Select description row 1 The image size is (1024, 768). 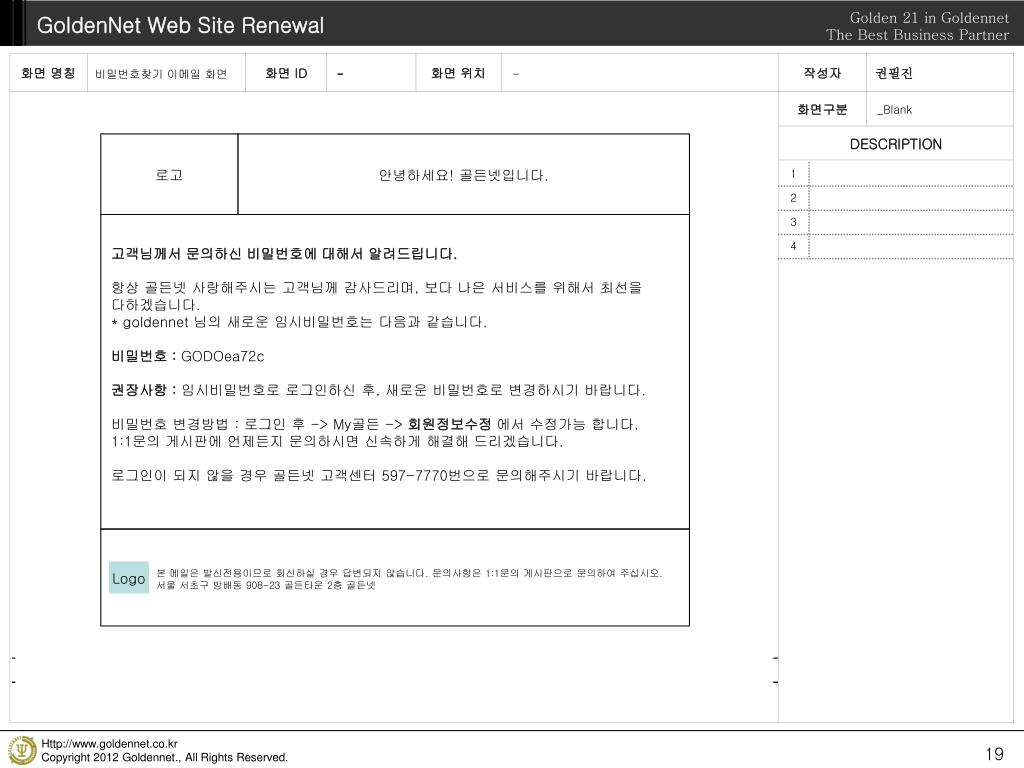coord(895,174)
